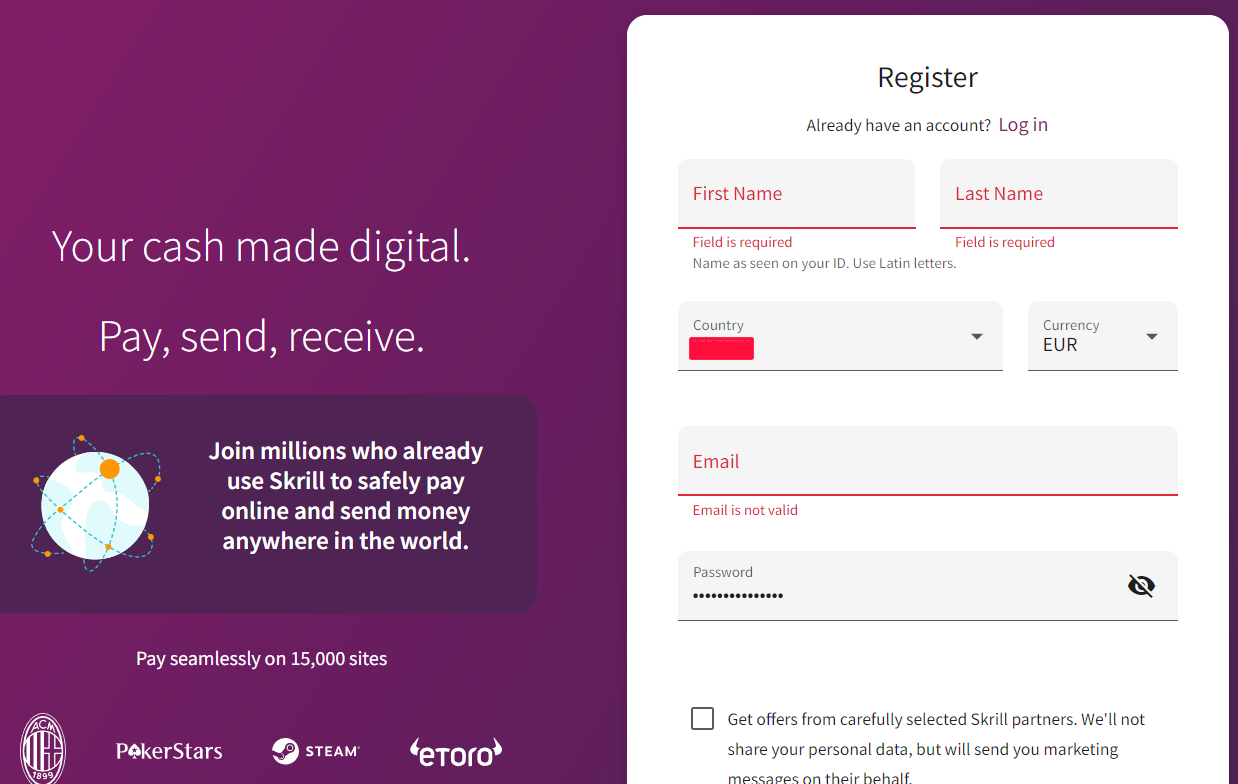Click 'Pay seamlessly on 15,000 sites' text
1238x784 pixels.
pyautogui.click(x=262, y=659)
